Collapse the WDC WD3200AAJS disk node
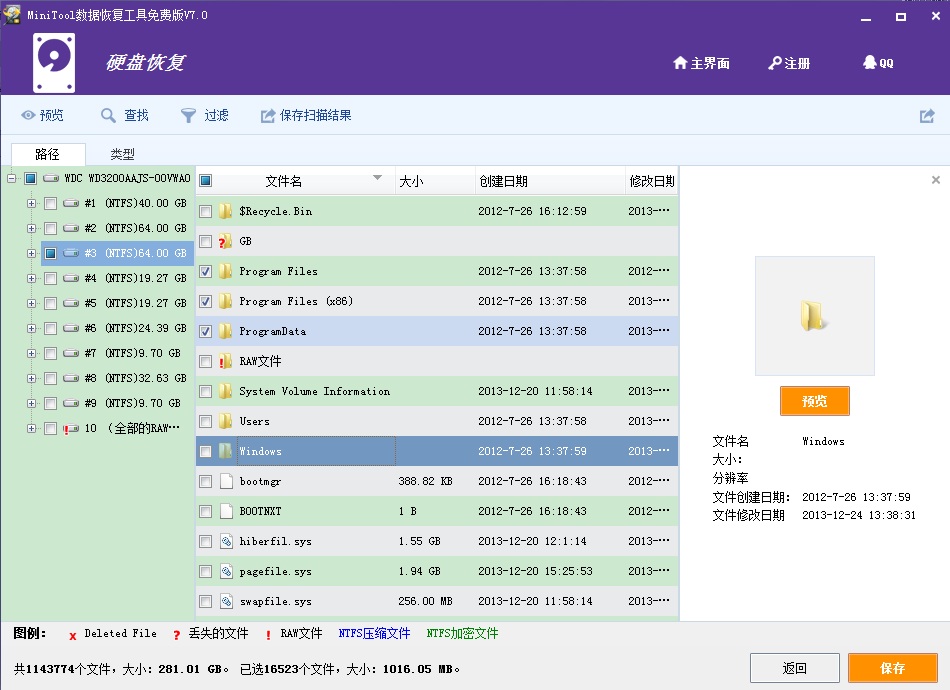The height and width of the screenshot is (690, 950). (12, 178)
